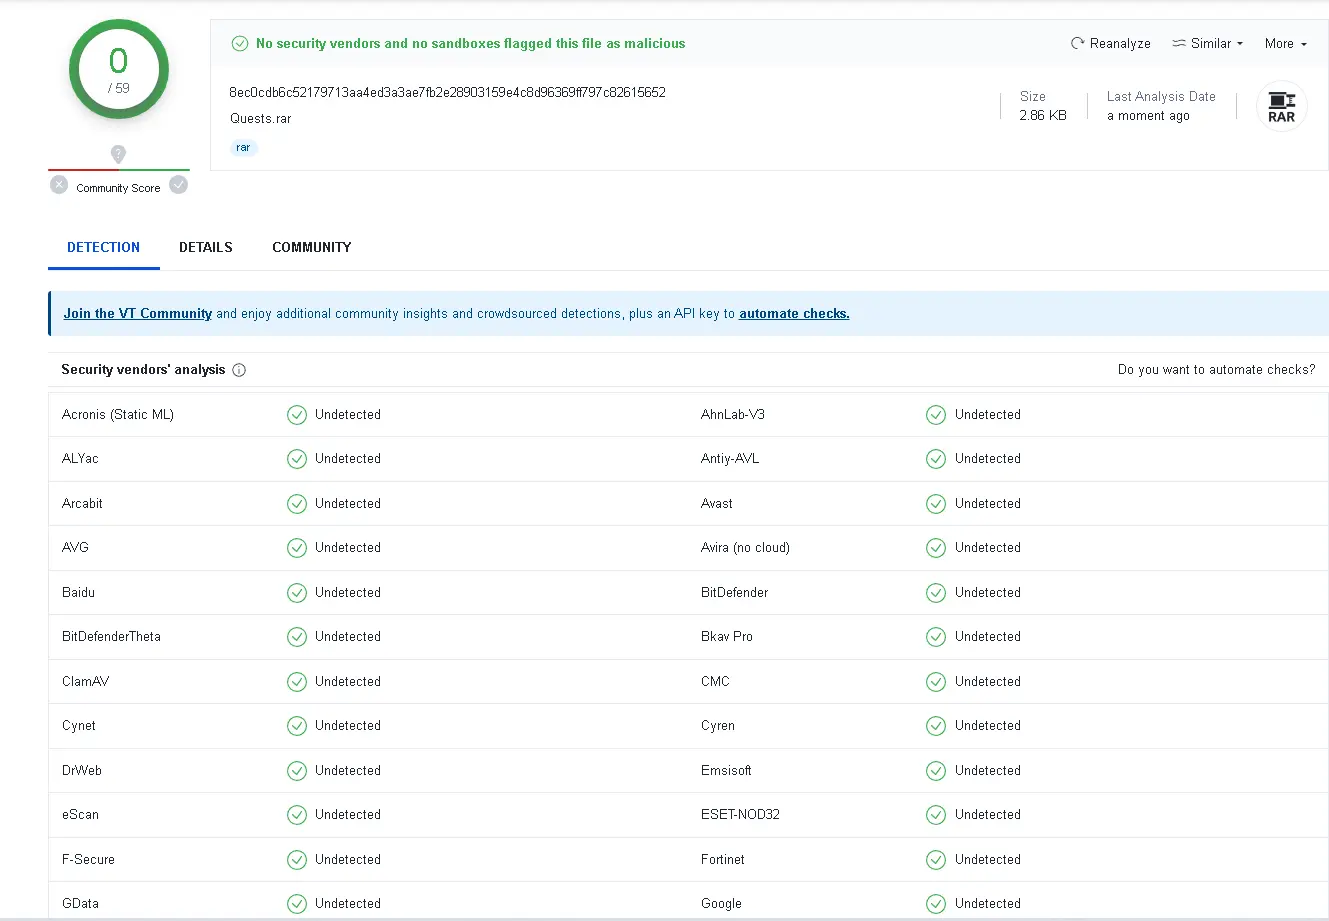Screen dimensions: 1329x921
Task: Click the community score positive check icon
Action: pyautogui.click(x=179, y=185)
